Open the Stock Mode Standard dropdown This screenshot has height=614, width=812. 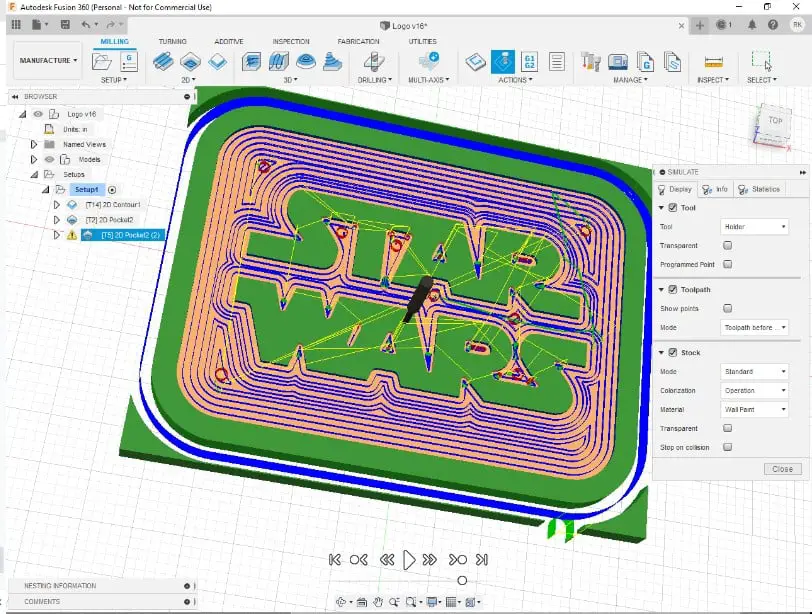pyautogui.click(x=754, y=371)
